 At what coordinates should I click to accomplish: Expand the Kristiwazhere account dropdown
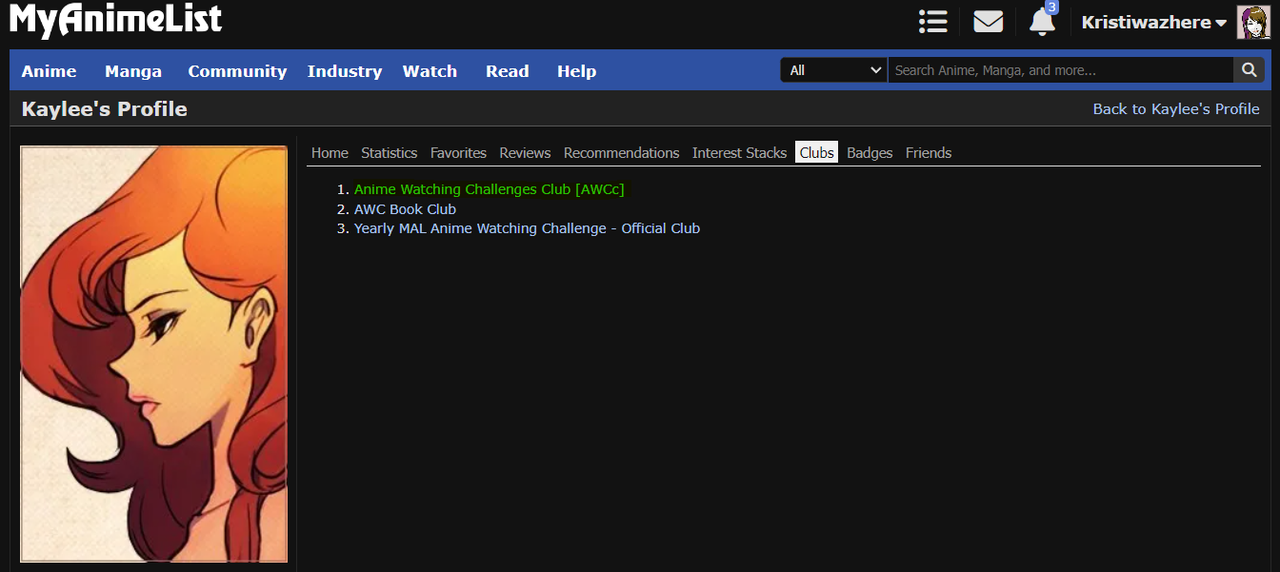1154,22
